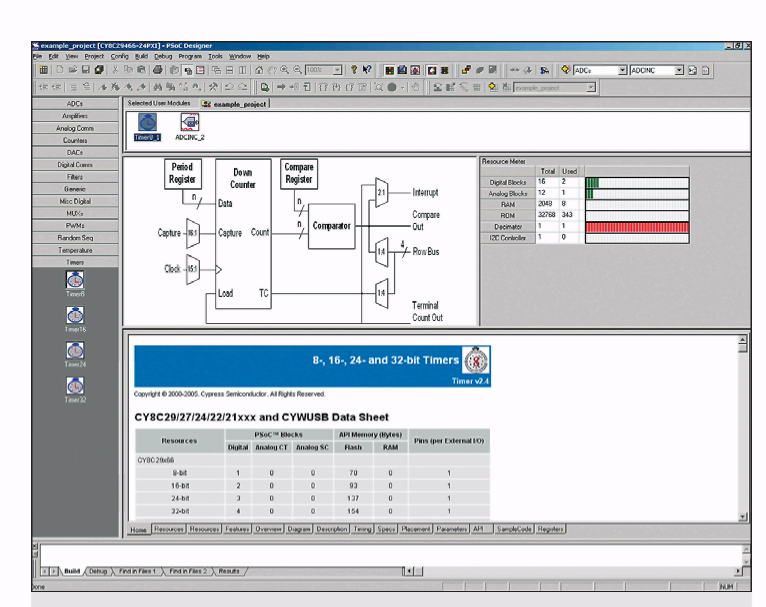
Task: Collapse the Timers module category
Action: [75, 262]
